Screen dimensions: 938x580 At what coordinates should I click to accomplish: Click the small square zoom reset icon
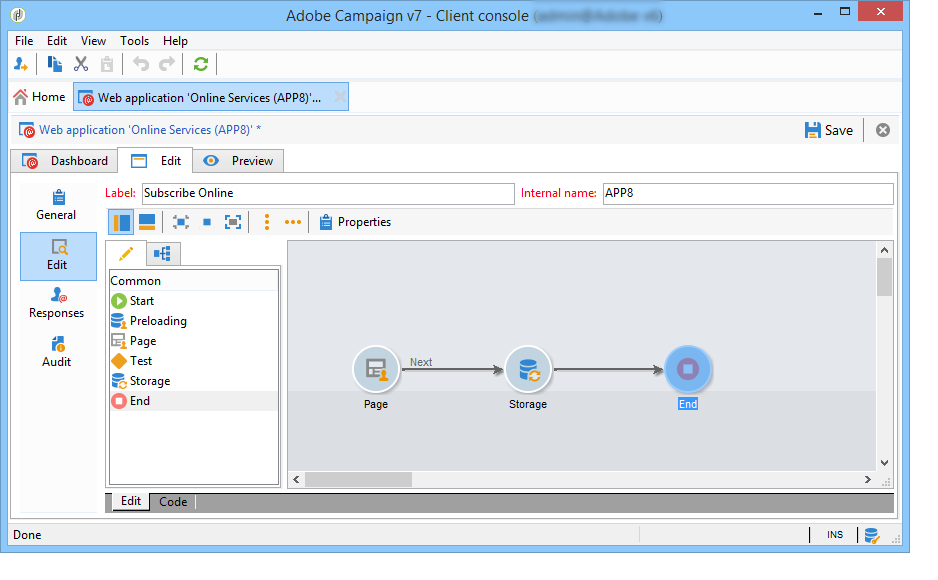pos(207,222)
